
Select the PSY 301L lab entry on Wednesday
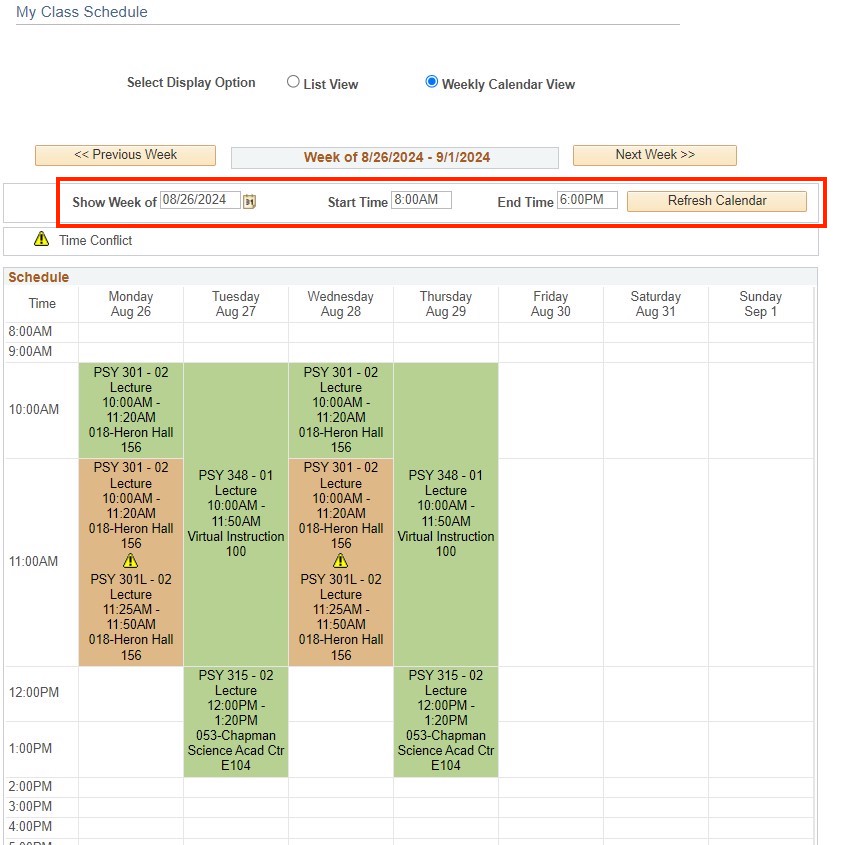(x=341, y=615)
